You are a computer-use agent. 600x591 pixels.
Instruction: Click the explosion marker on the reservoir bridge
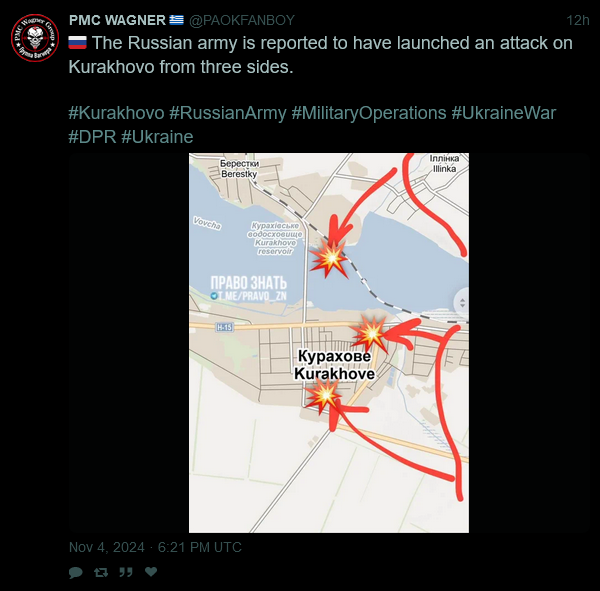329,258
